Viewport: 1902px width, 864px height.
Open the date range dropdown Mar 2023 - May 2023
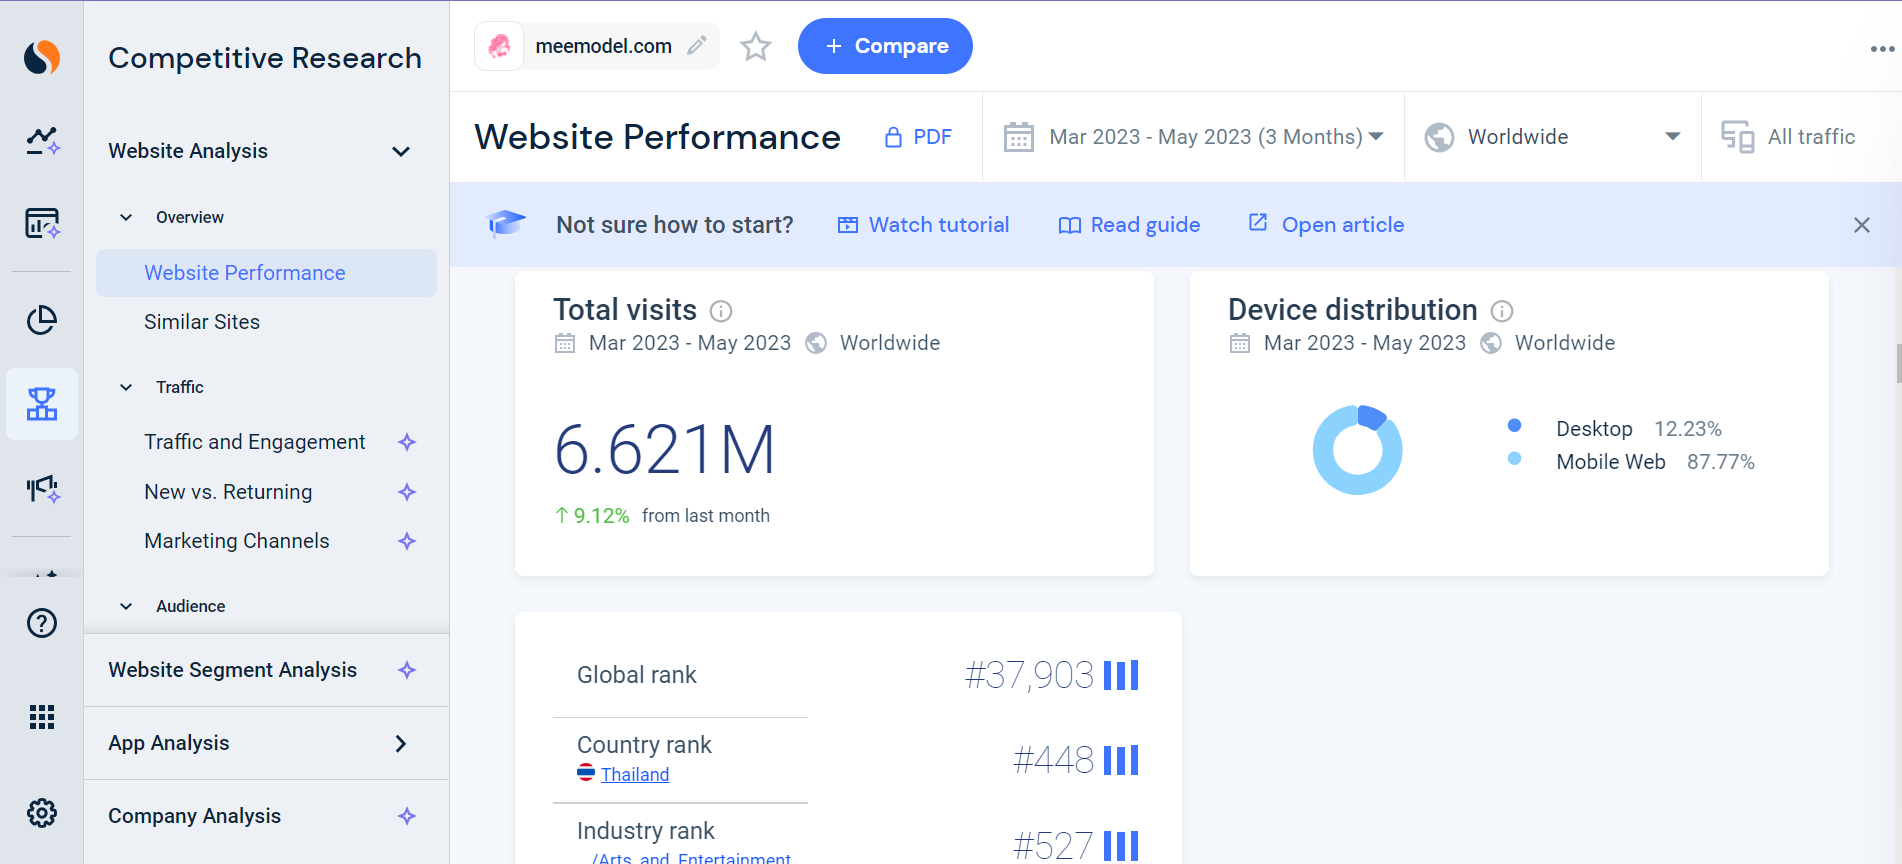[1195, 137]
